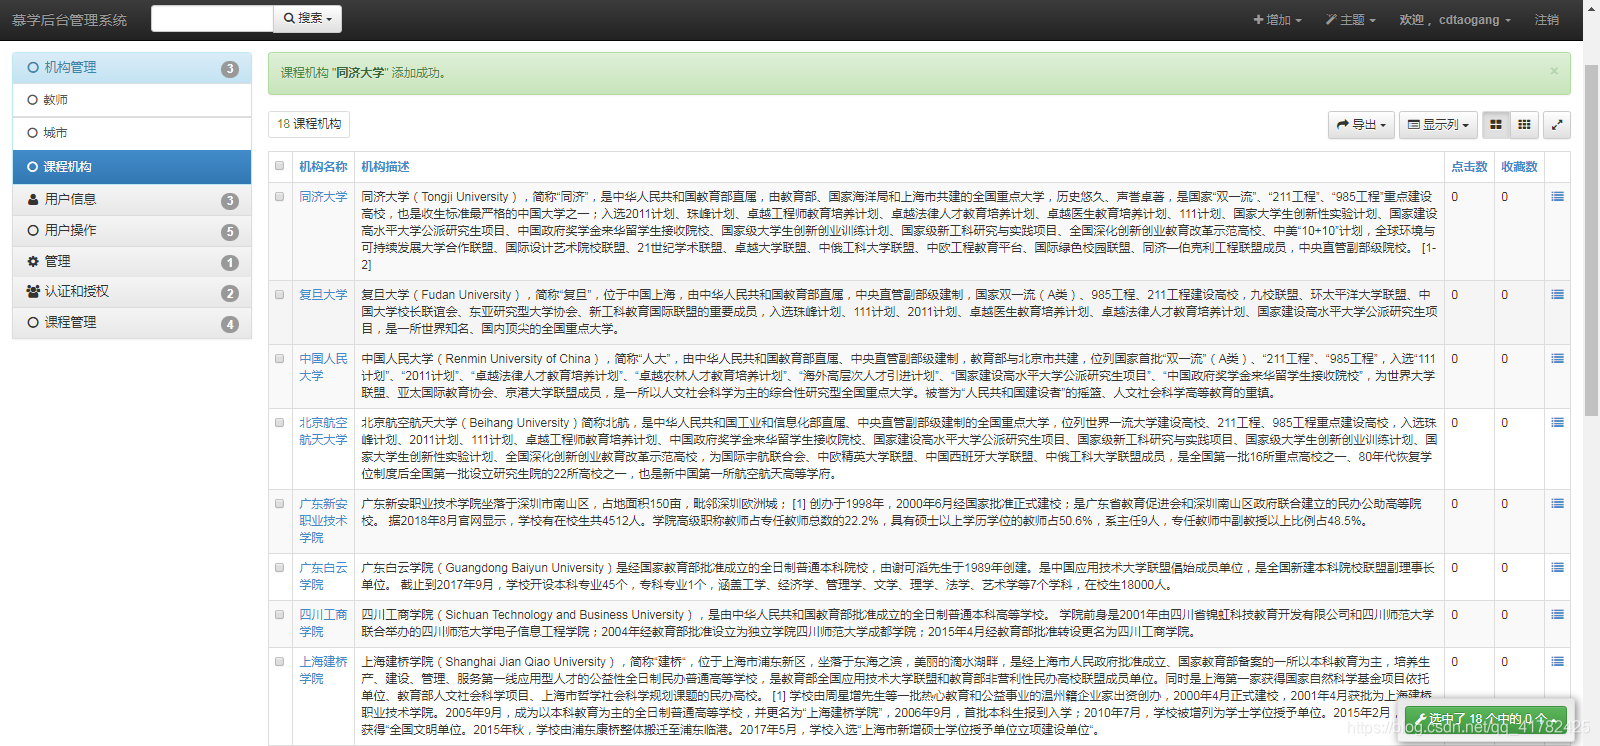Open detail icon for 同济大学 row
Screen dimensions: 1600x746
pos(1557,197)
